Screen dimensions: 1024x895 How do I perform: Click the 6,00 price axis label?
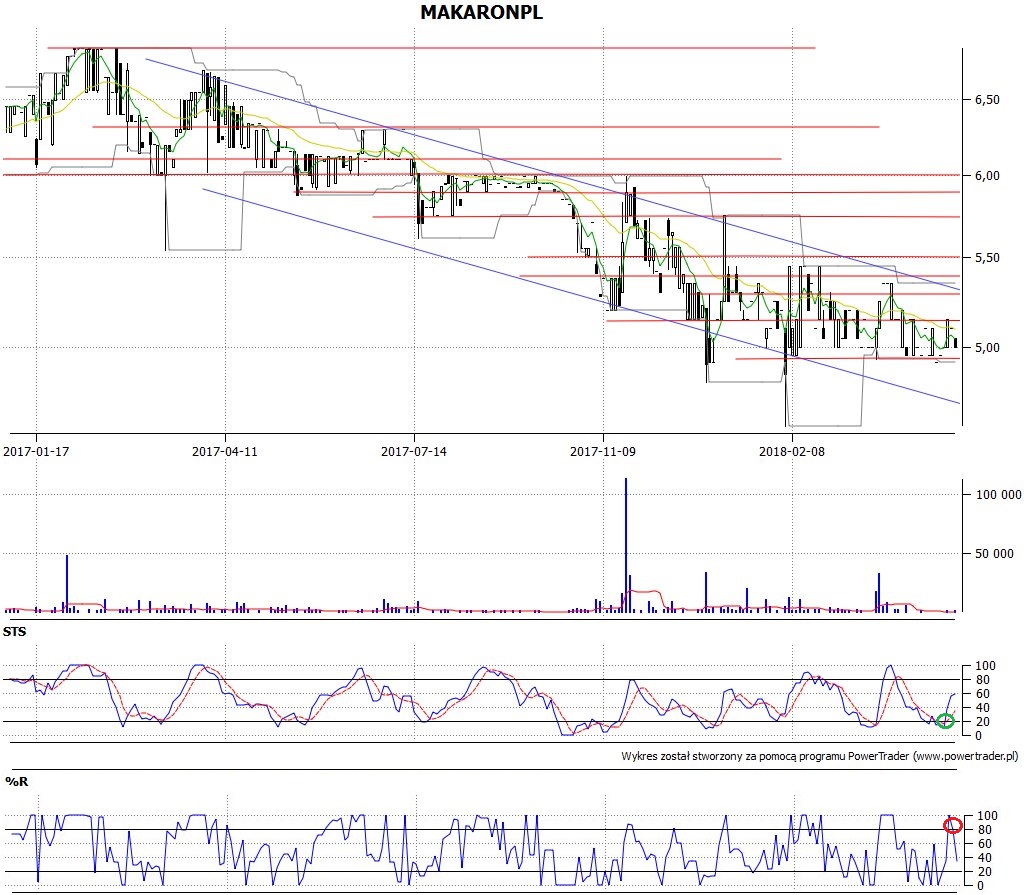coord(987,176)
